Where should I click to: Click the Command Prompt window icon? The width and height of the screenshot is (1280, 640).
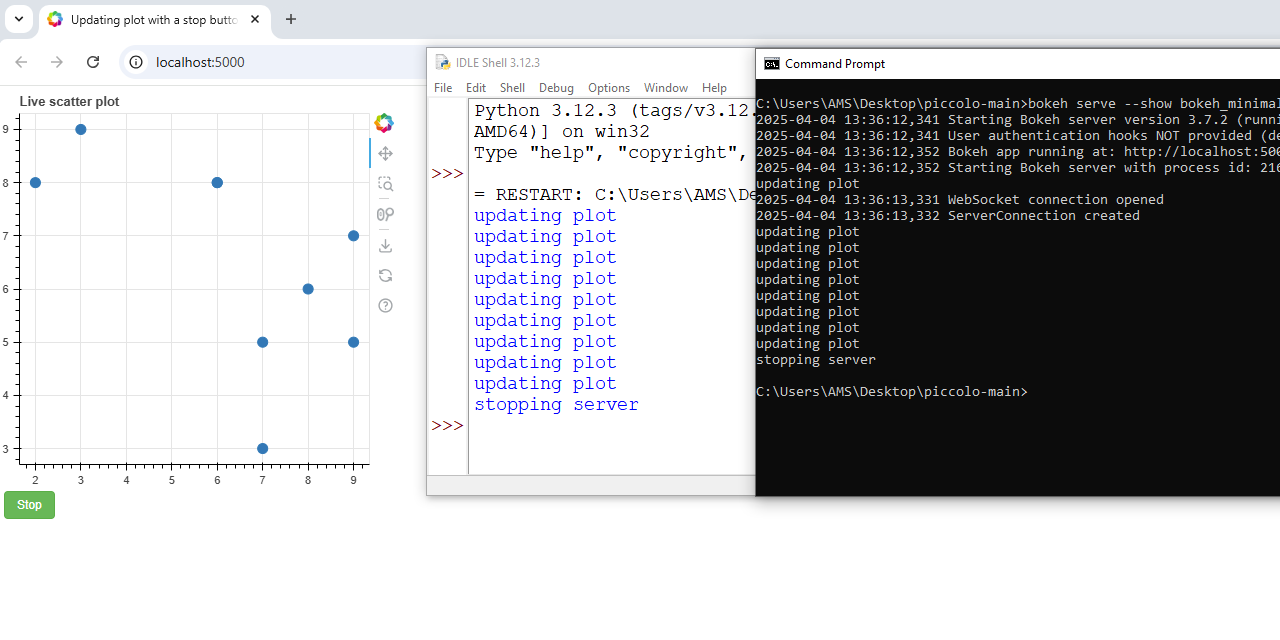771,63
